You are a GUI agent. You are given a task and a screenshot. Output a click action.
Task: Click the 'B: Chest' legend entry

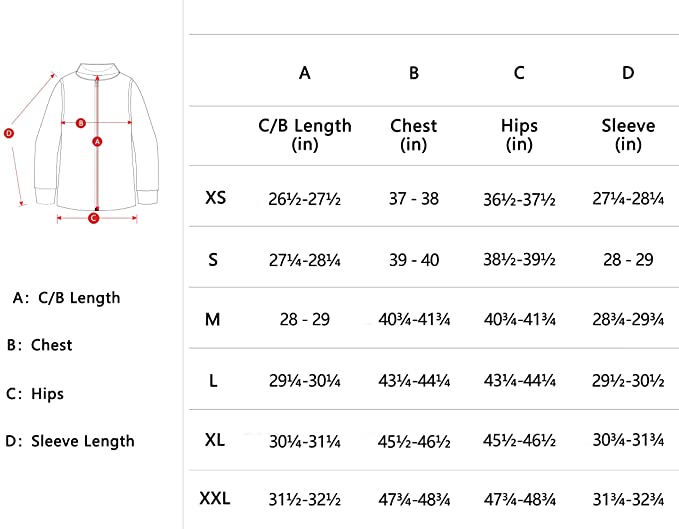coord(39,345)
